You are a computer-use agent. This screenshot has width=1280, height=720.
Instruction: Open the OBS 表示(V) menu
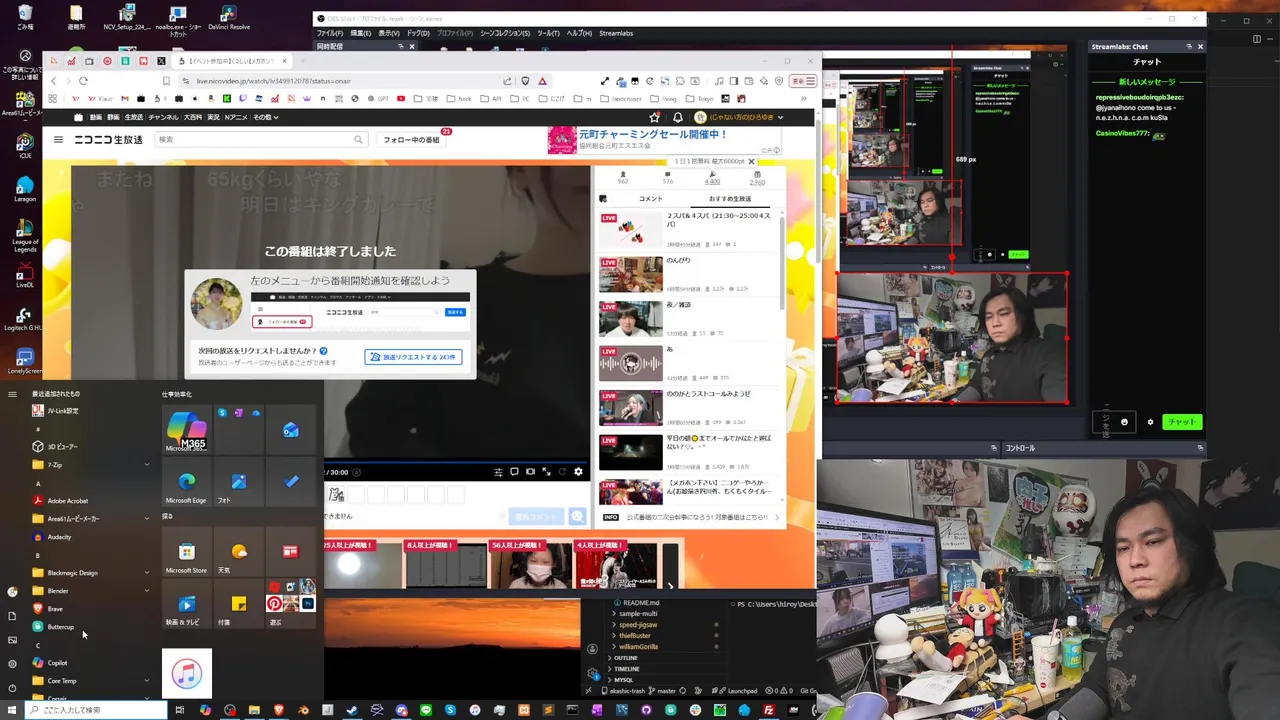[388, 33]
